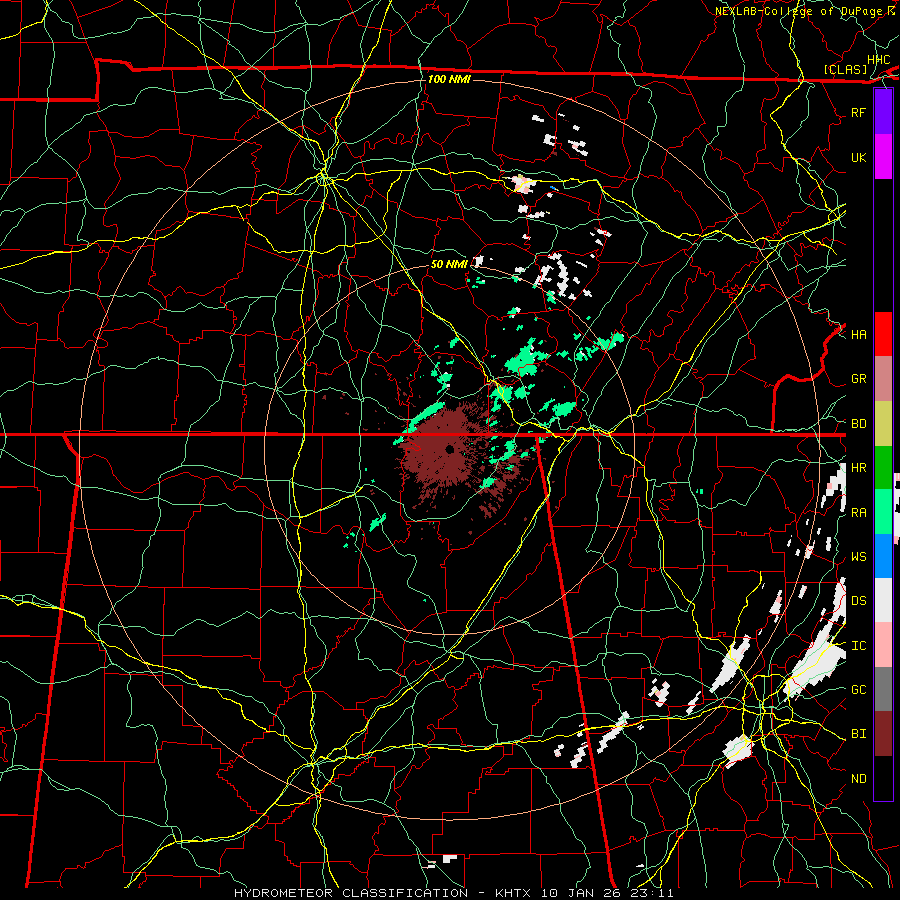900x900 pixels.
Task: Click the ND legend label
Action: pos(858,779)
